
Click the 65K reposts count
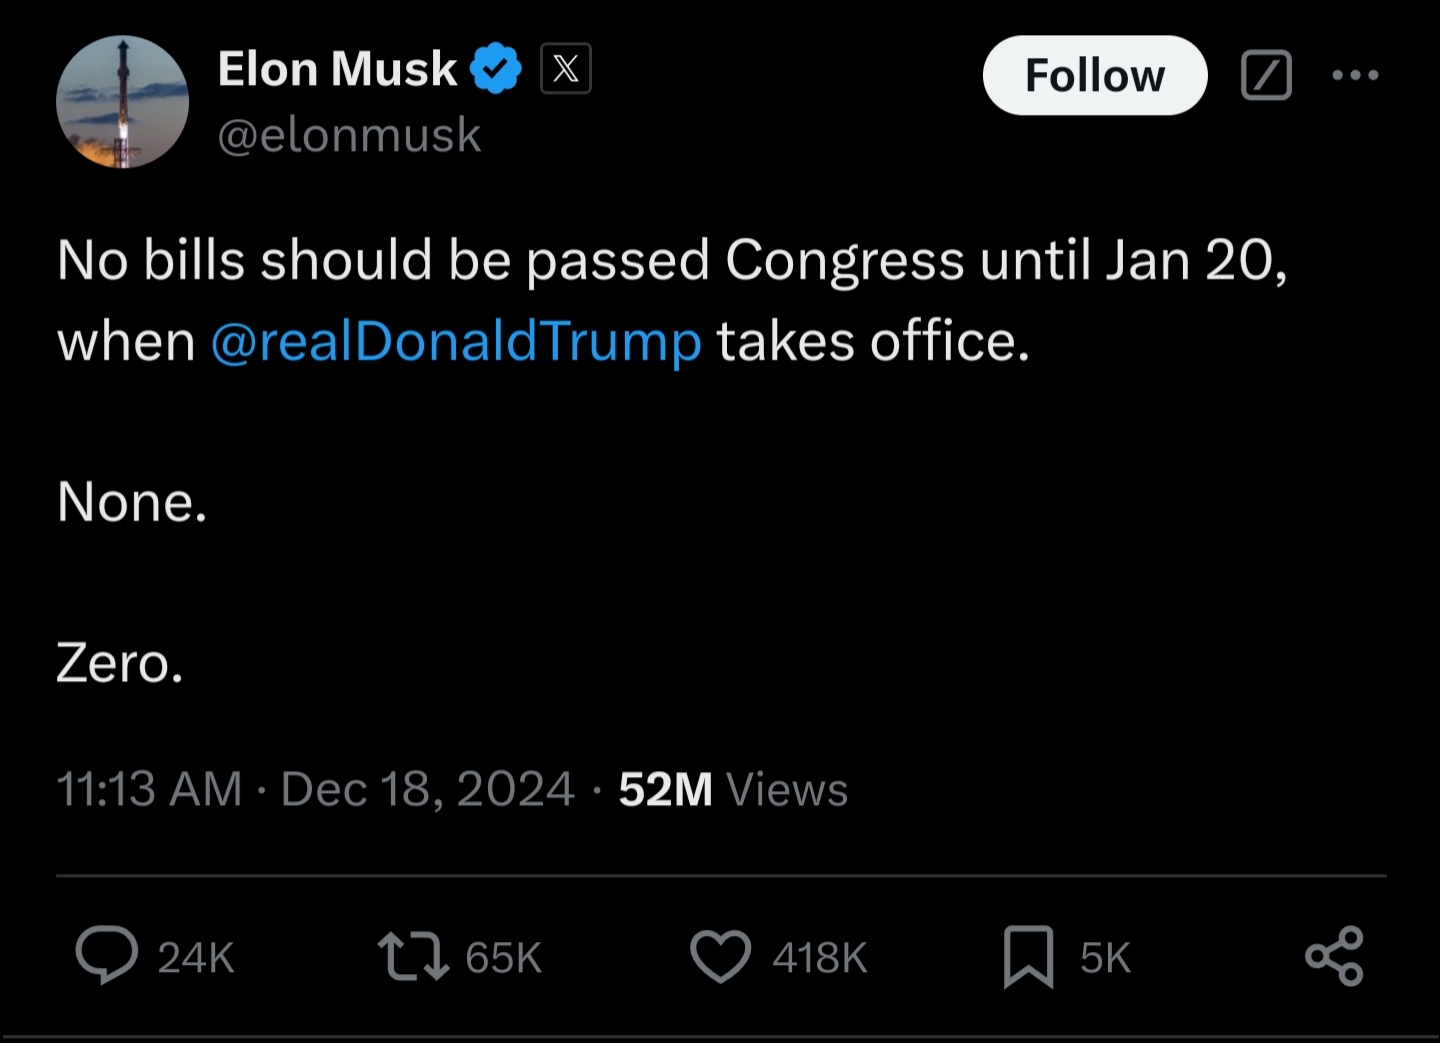(503, 958)
